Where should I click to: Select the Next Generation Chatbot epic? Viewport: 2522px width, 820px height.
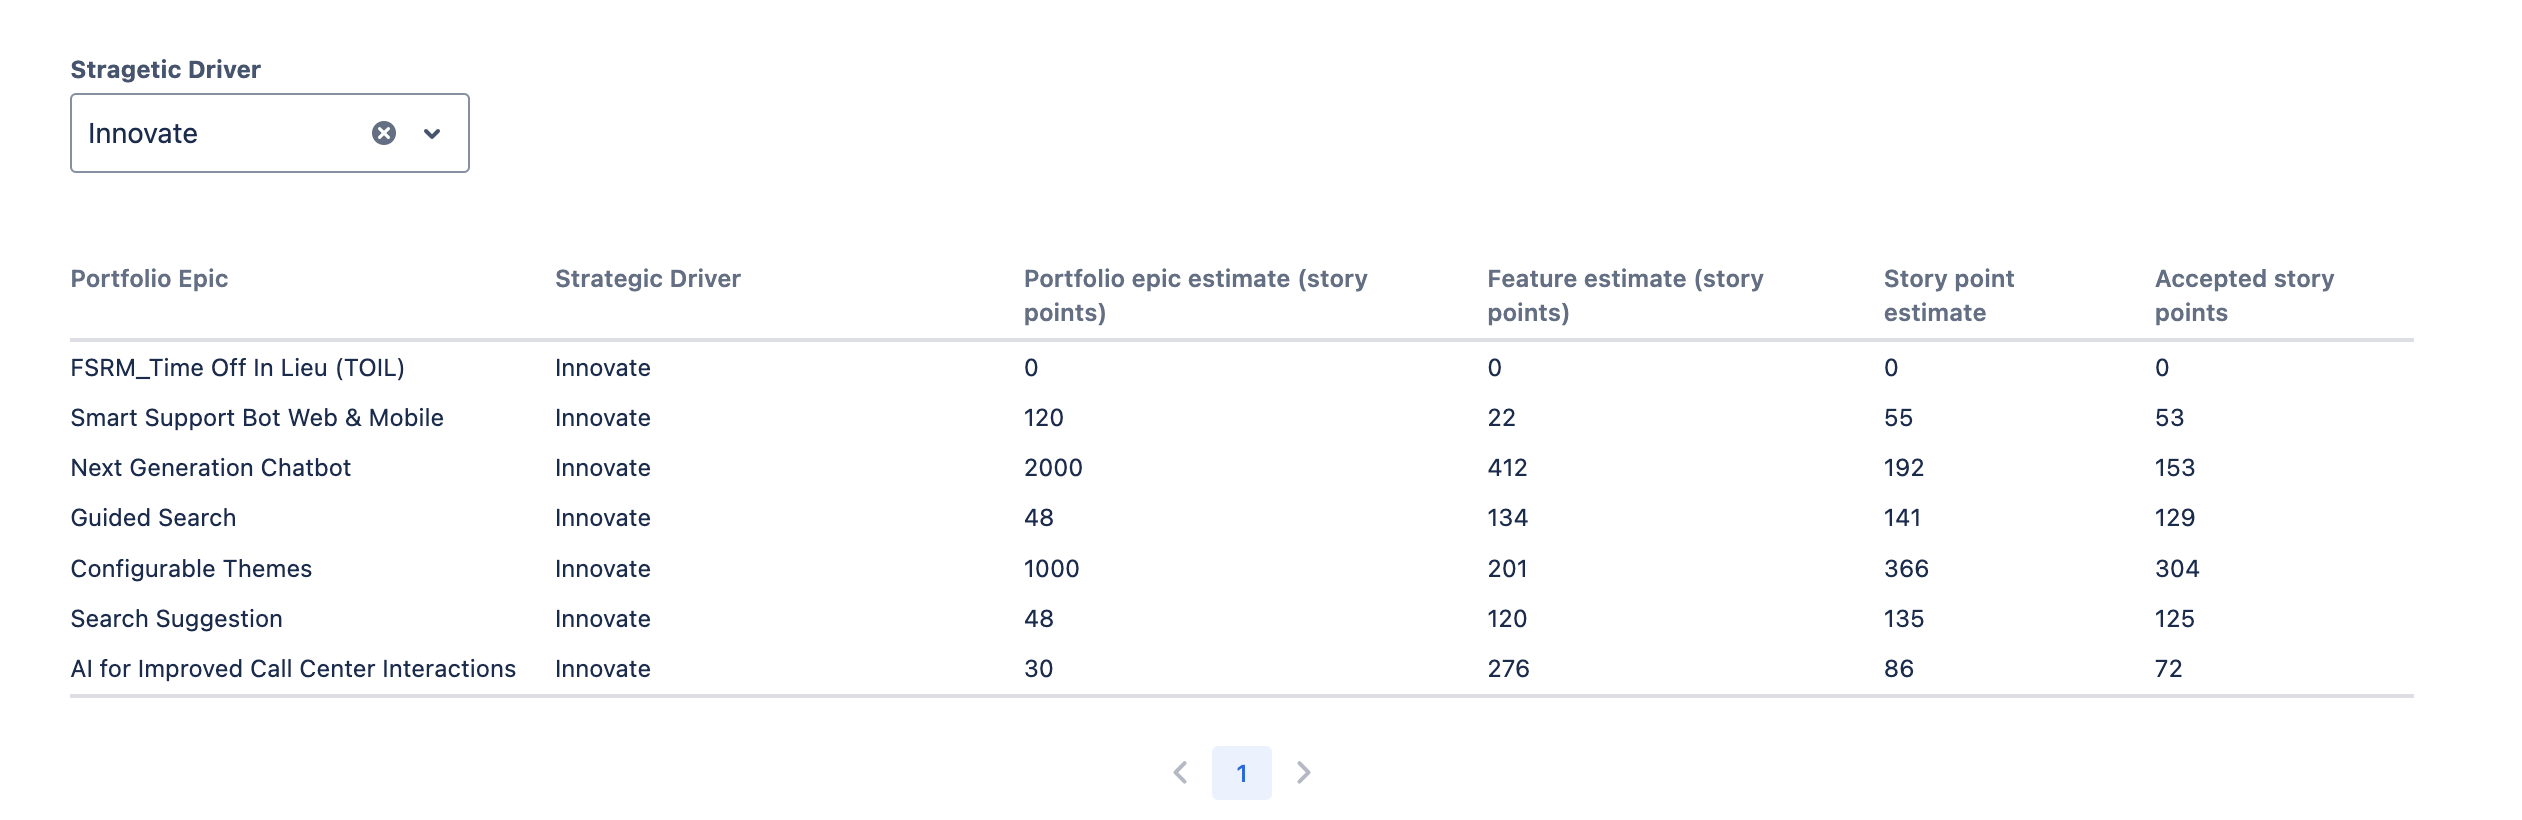coord(210,467)
